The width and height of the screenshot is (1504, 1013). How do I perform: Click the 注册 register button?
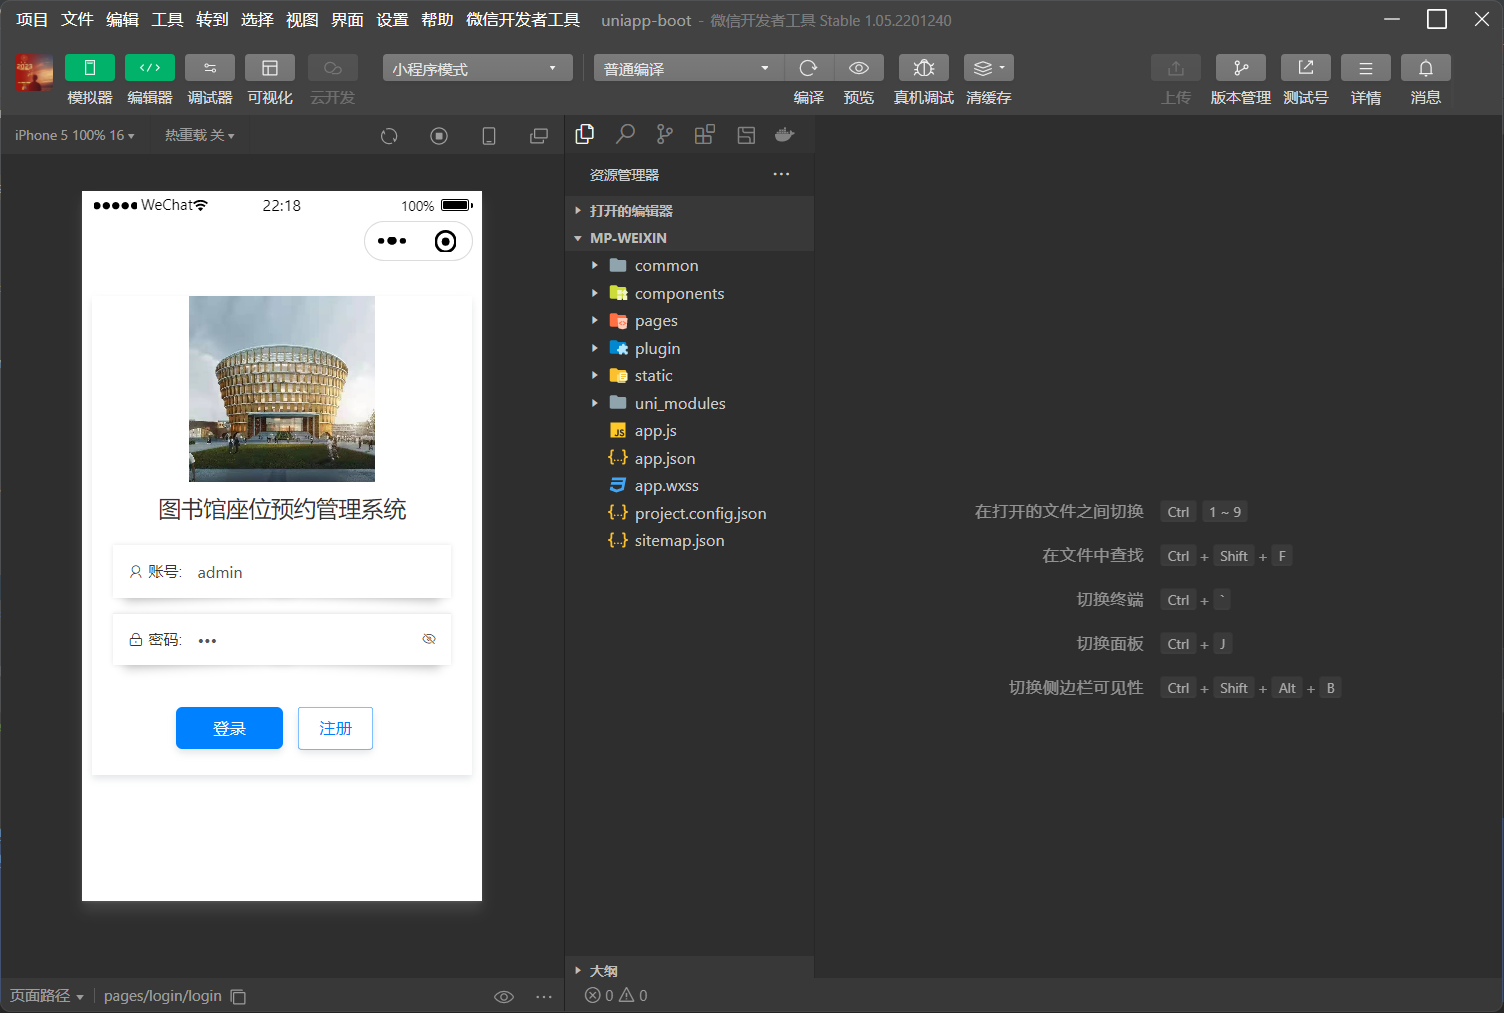click(335, 728)
